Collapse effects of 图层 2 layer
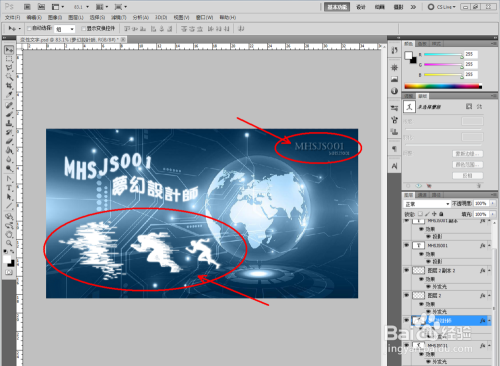Viewport: 500px width, 366px height. pyautogui.click(x=489, y=295)
